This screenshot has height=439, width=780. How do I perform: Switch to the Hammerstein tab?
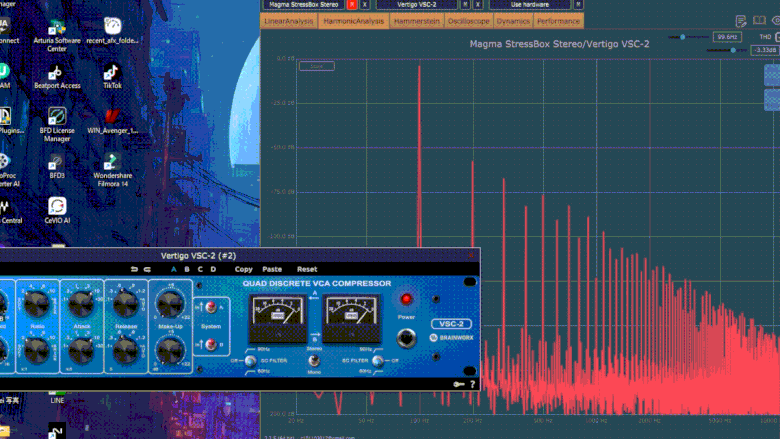(416, 21)
